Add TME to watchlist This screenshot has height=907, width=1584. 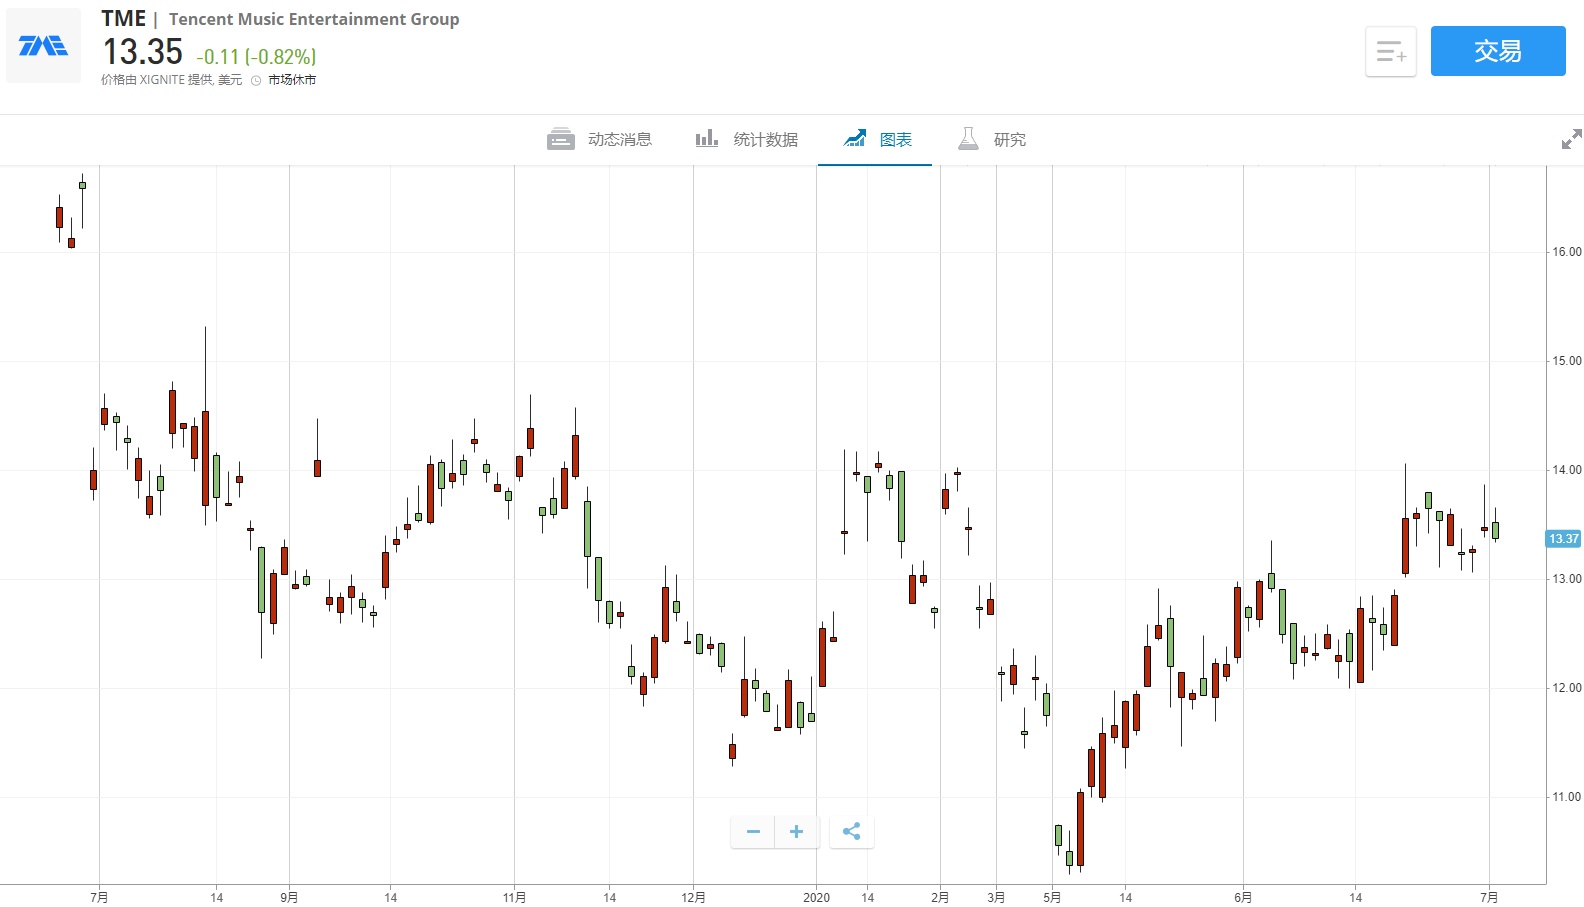click(x=1391, y=51)
